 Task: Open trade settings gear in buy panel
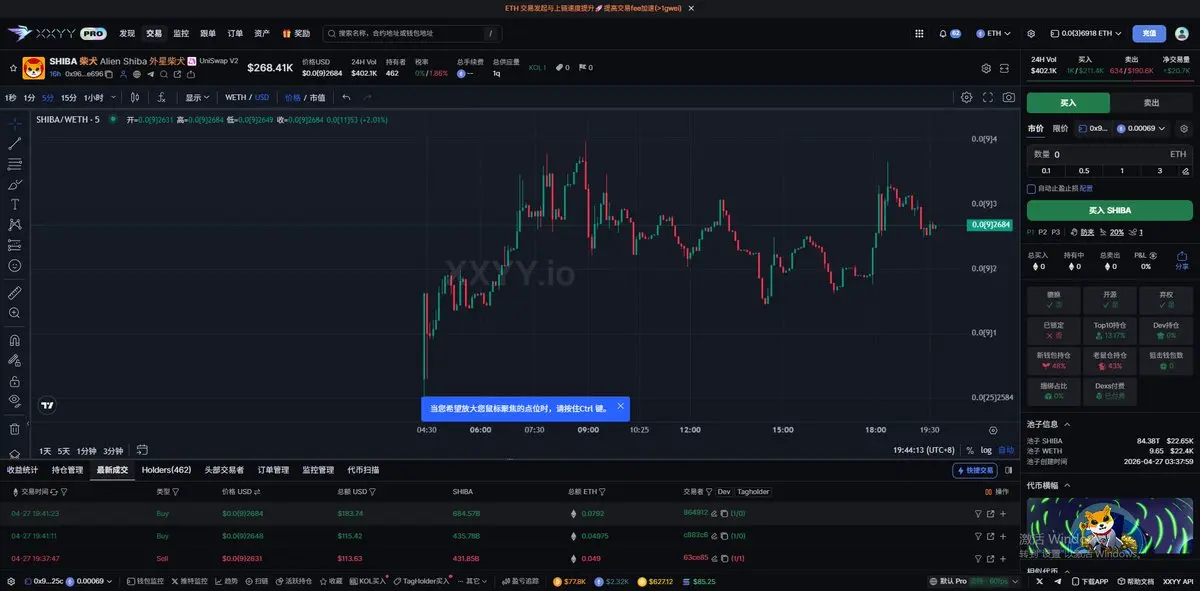tap(1184, 128)
